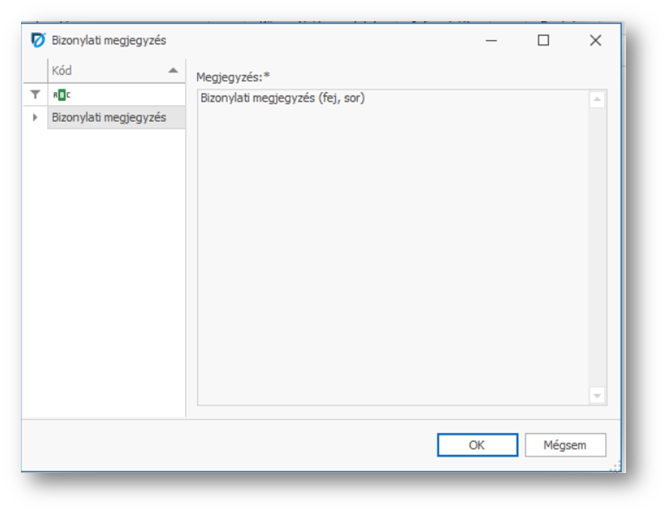This screenshot has height=515, width=668.
Task: Click the empty header cell left of Kód
Action: click(x=35, y=71)
